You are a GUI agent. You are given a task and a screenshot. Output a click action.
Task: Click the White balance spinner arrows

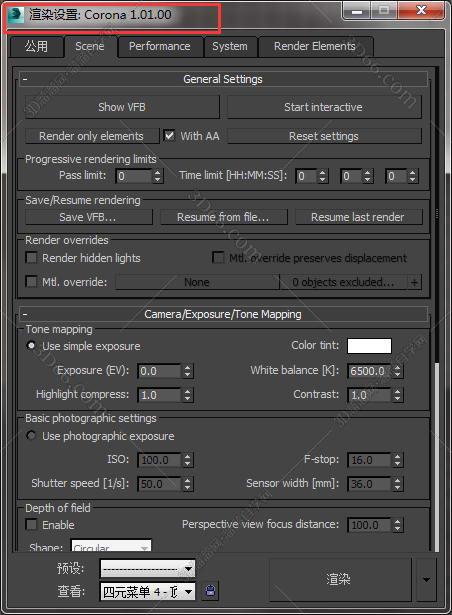pyautogui.click(x=397, y=371)
